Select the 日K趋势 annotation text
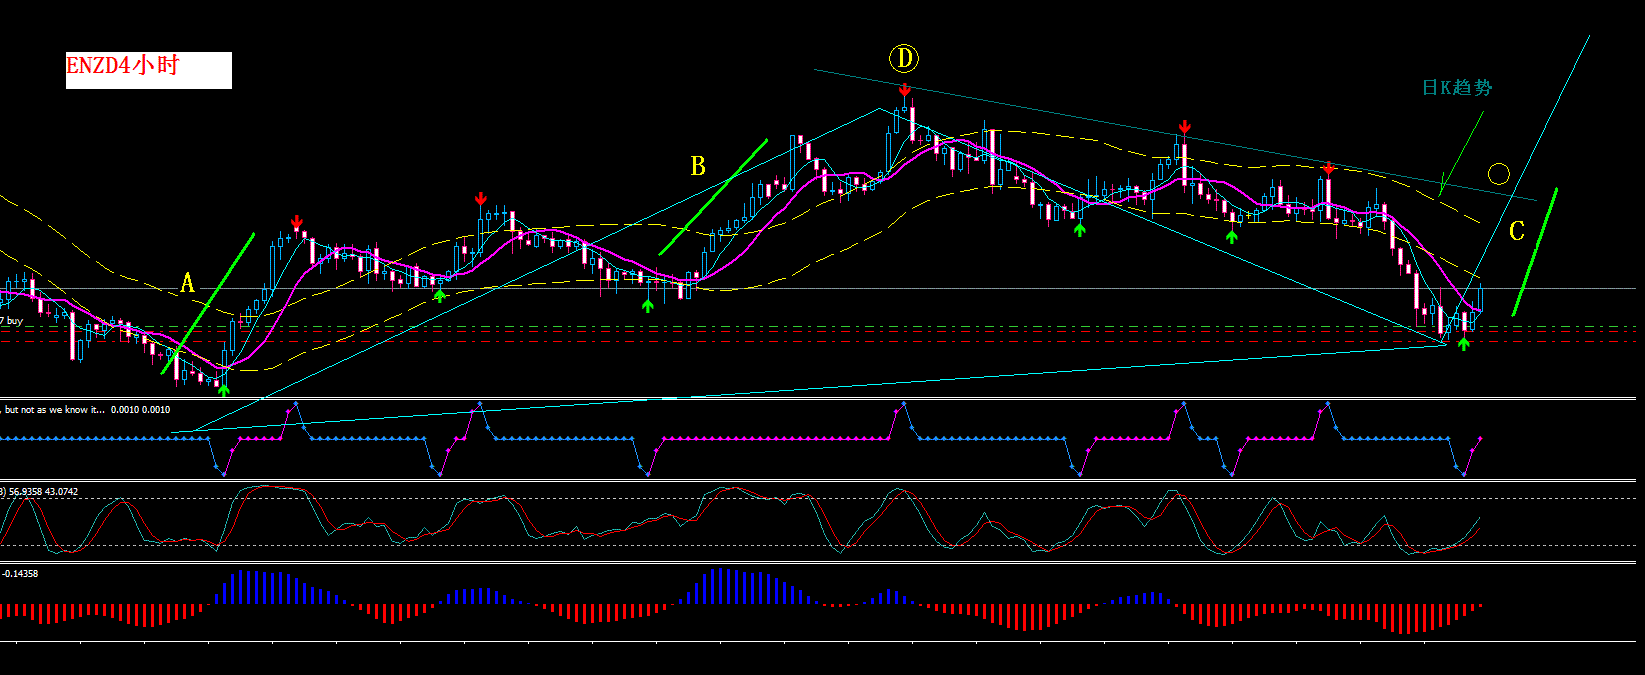The image size is (1645, 675). 1457,88
